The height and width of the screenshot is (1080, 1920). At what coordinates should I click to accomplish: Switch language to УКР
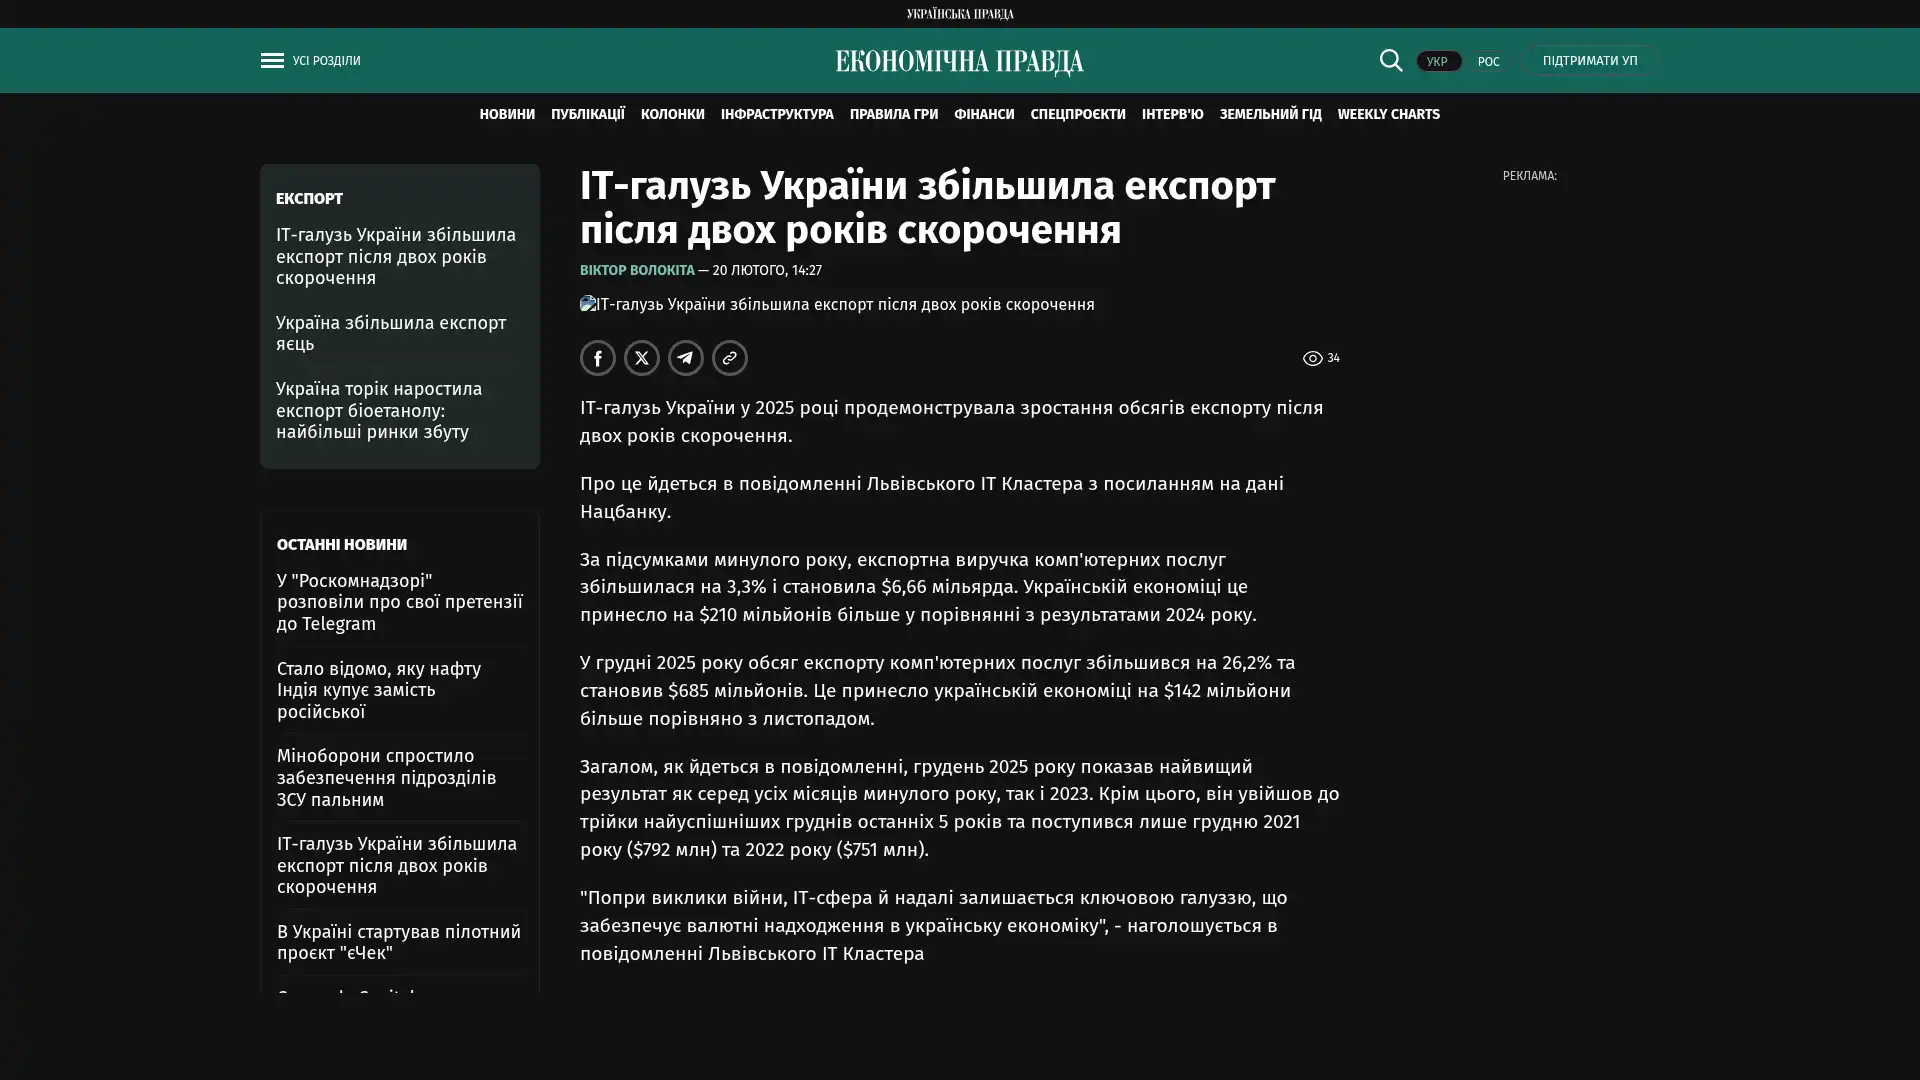(1437, 62)
